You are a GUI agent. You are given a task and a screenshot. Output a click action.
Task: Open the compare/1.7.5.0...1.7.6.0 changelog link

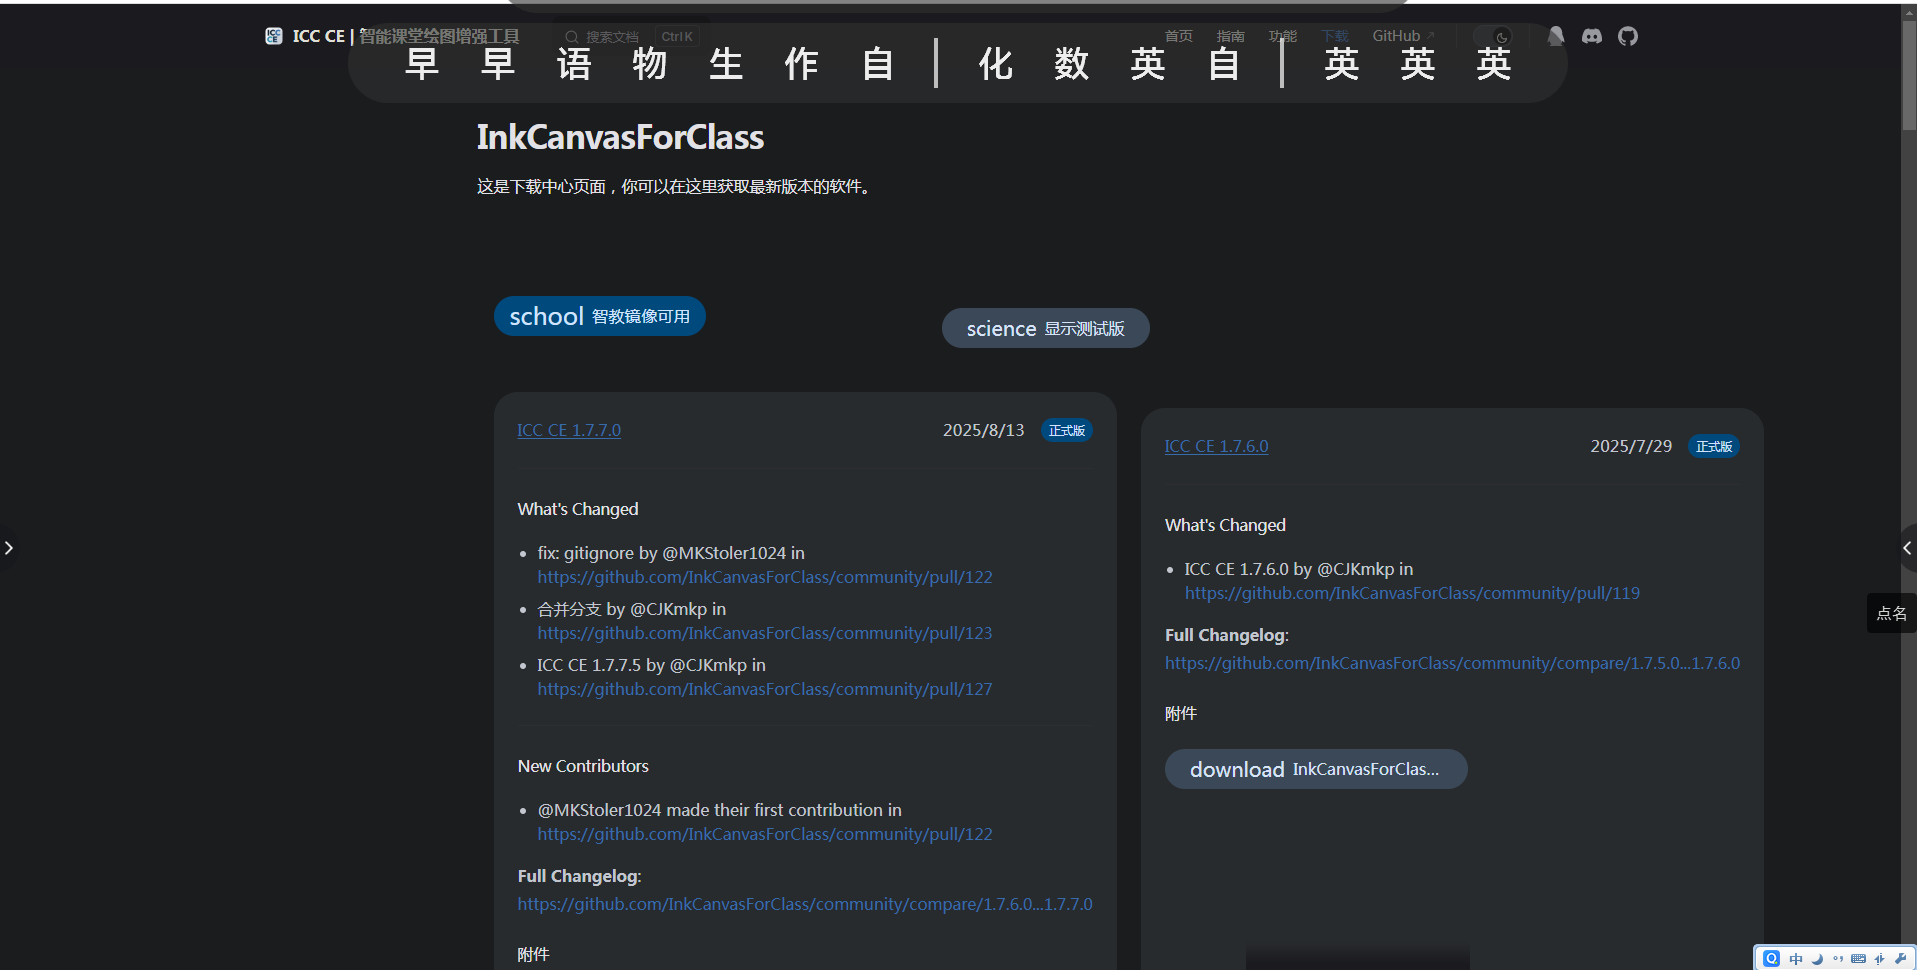pos(1452,663)
